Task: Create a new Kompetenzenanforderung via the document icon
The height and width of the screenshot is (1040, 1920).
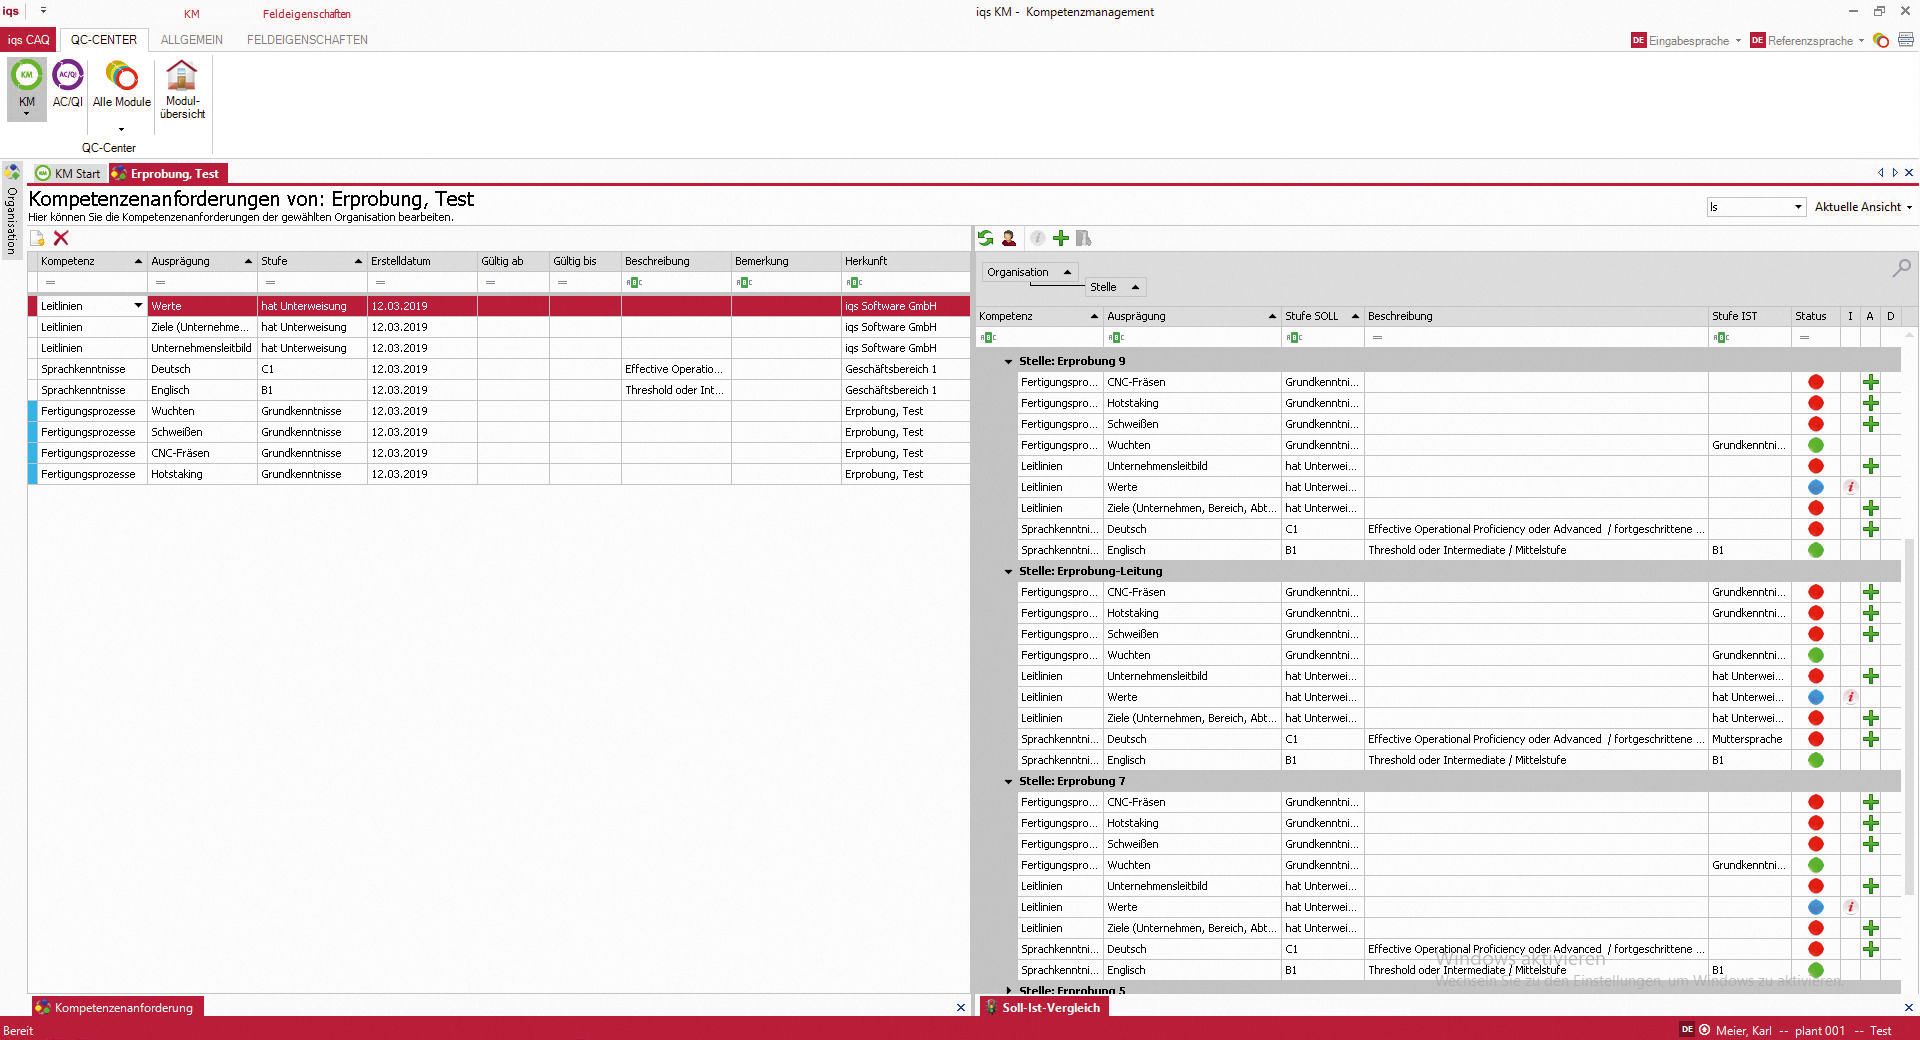Action: click(37, 239)
